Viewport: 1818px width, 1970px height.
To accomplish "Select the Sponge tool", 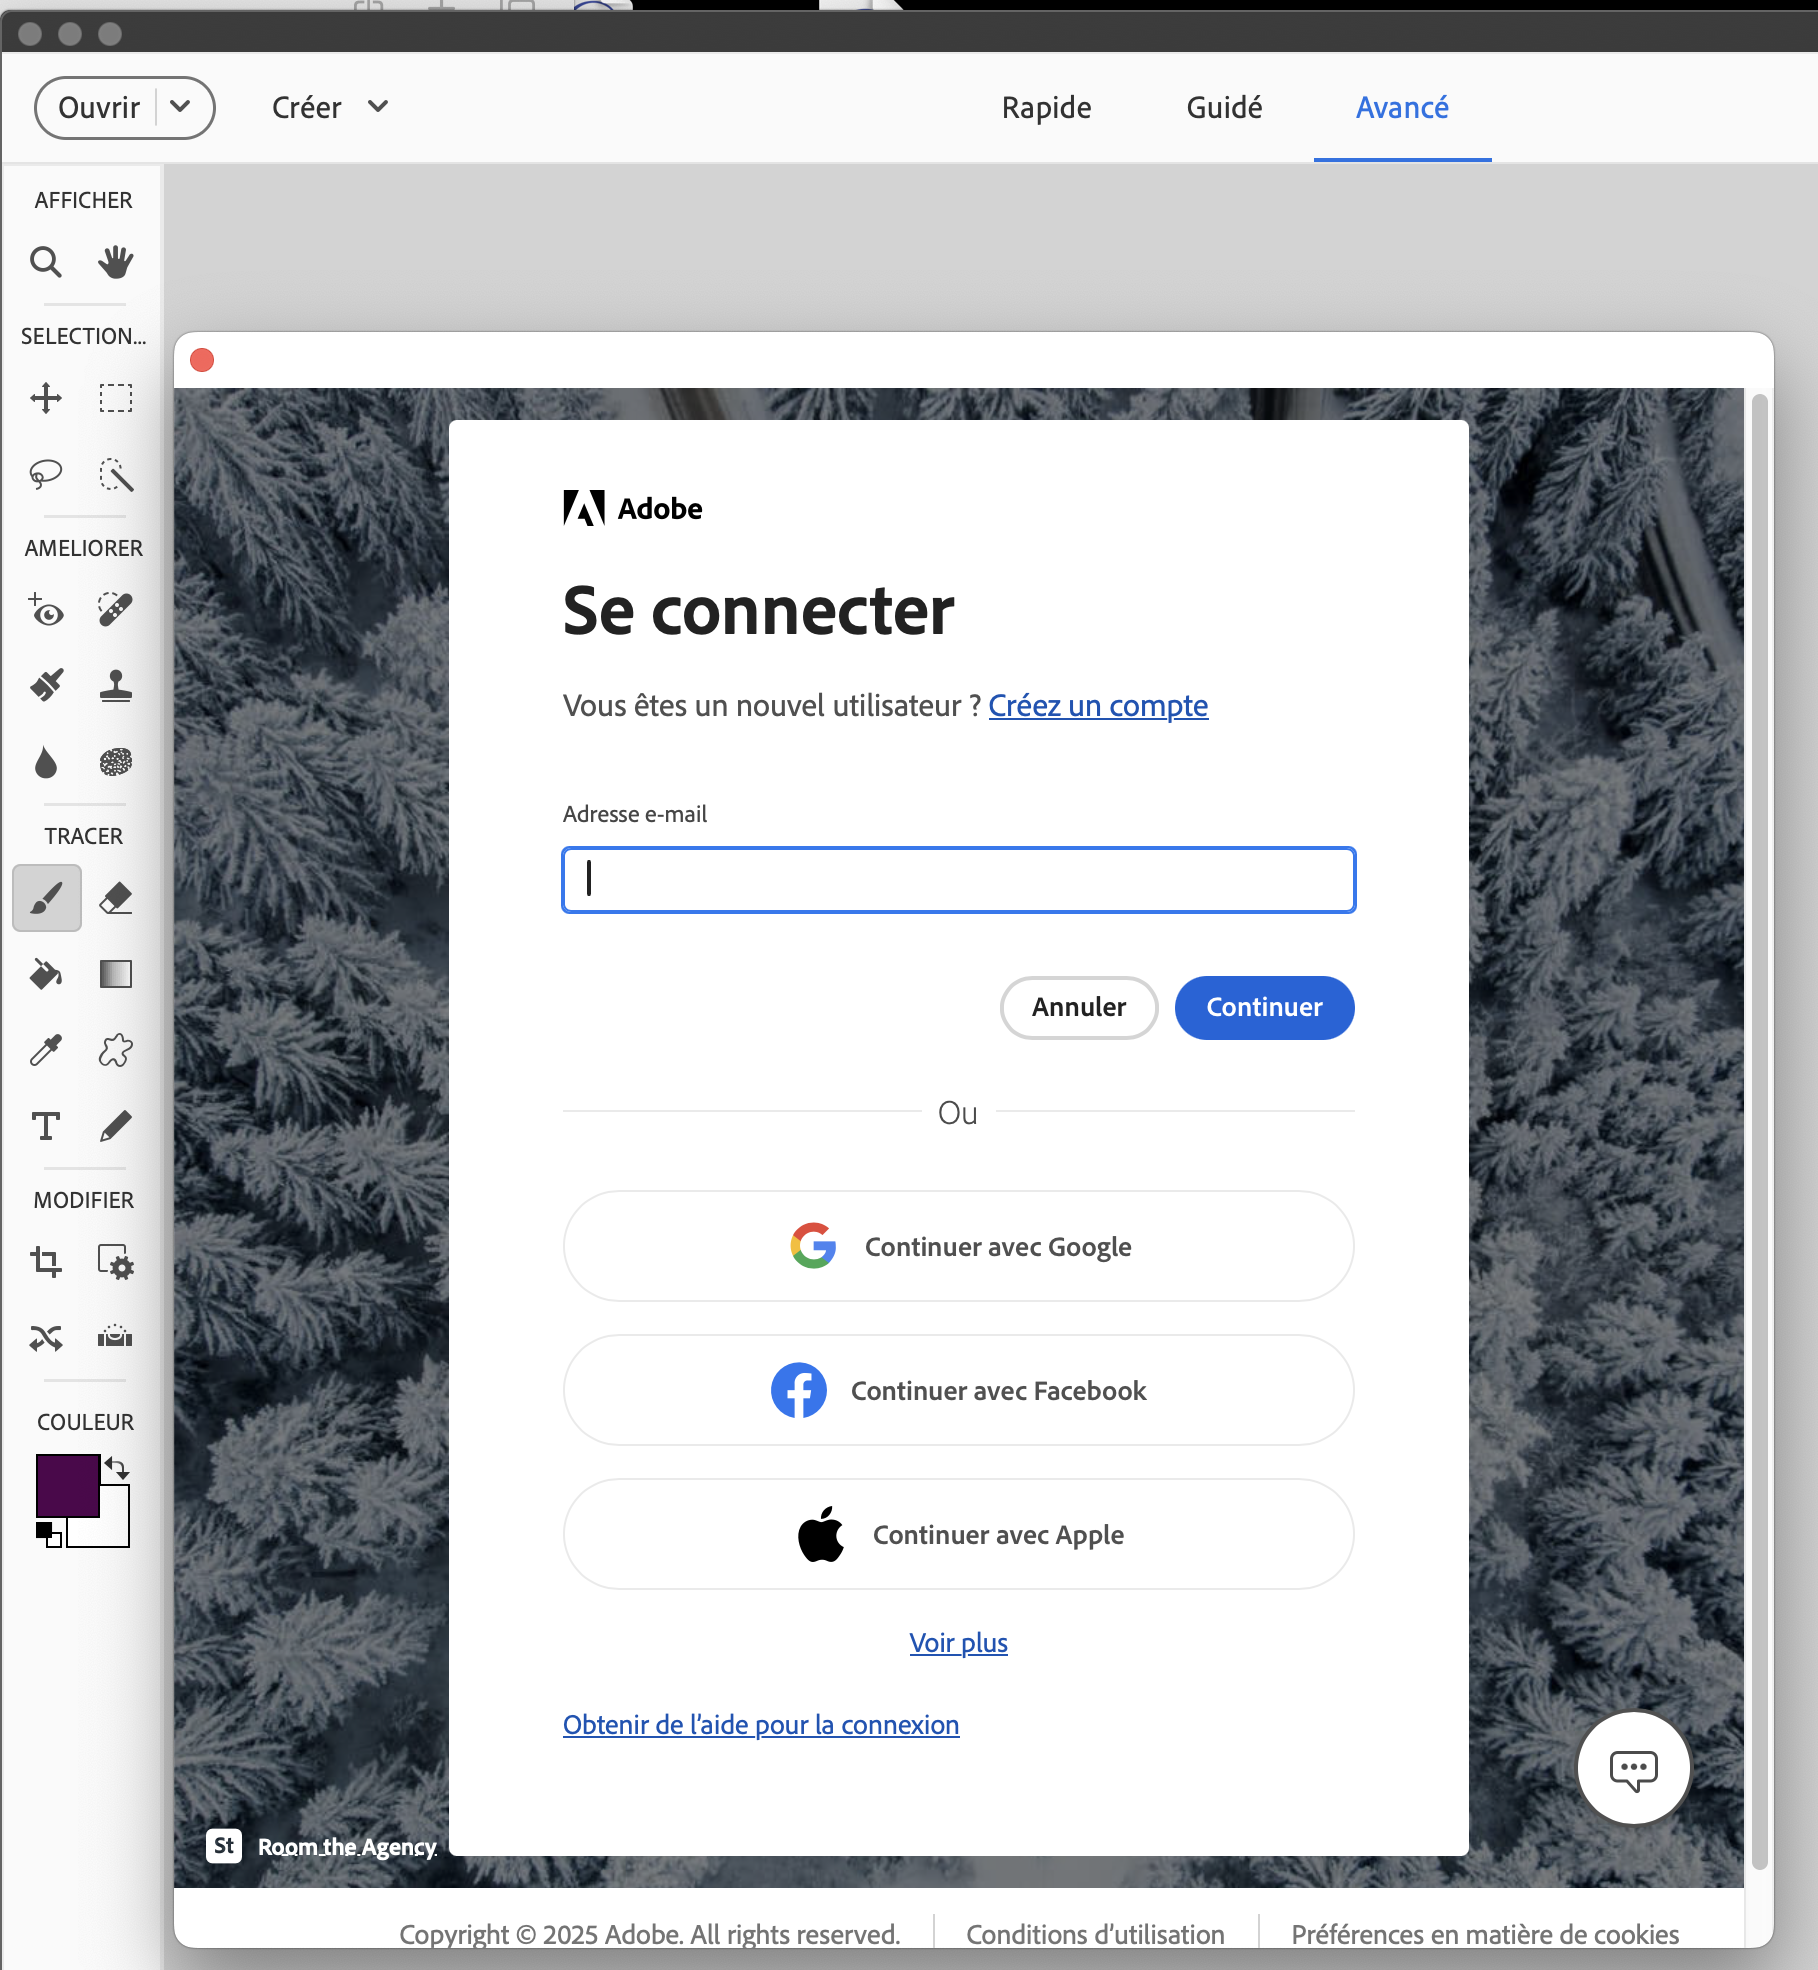I will [x=116, y=762].
